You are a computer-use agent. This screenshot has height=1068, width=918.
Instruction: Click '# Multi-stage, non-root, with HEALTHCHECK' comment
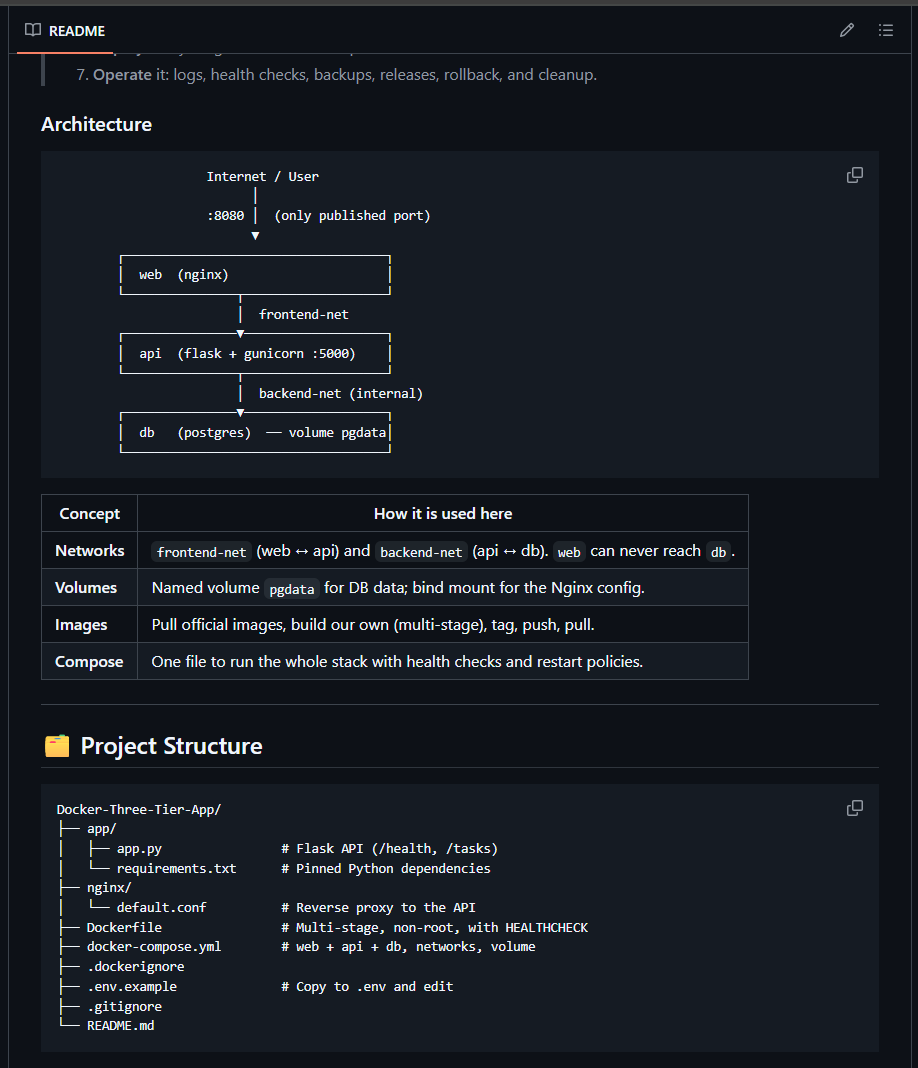click(x=434, y=927)
